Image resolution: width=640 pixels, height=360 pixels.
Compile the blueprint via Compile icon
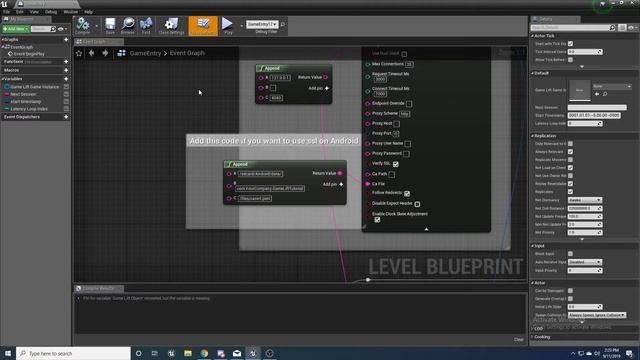coord(83,25)
